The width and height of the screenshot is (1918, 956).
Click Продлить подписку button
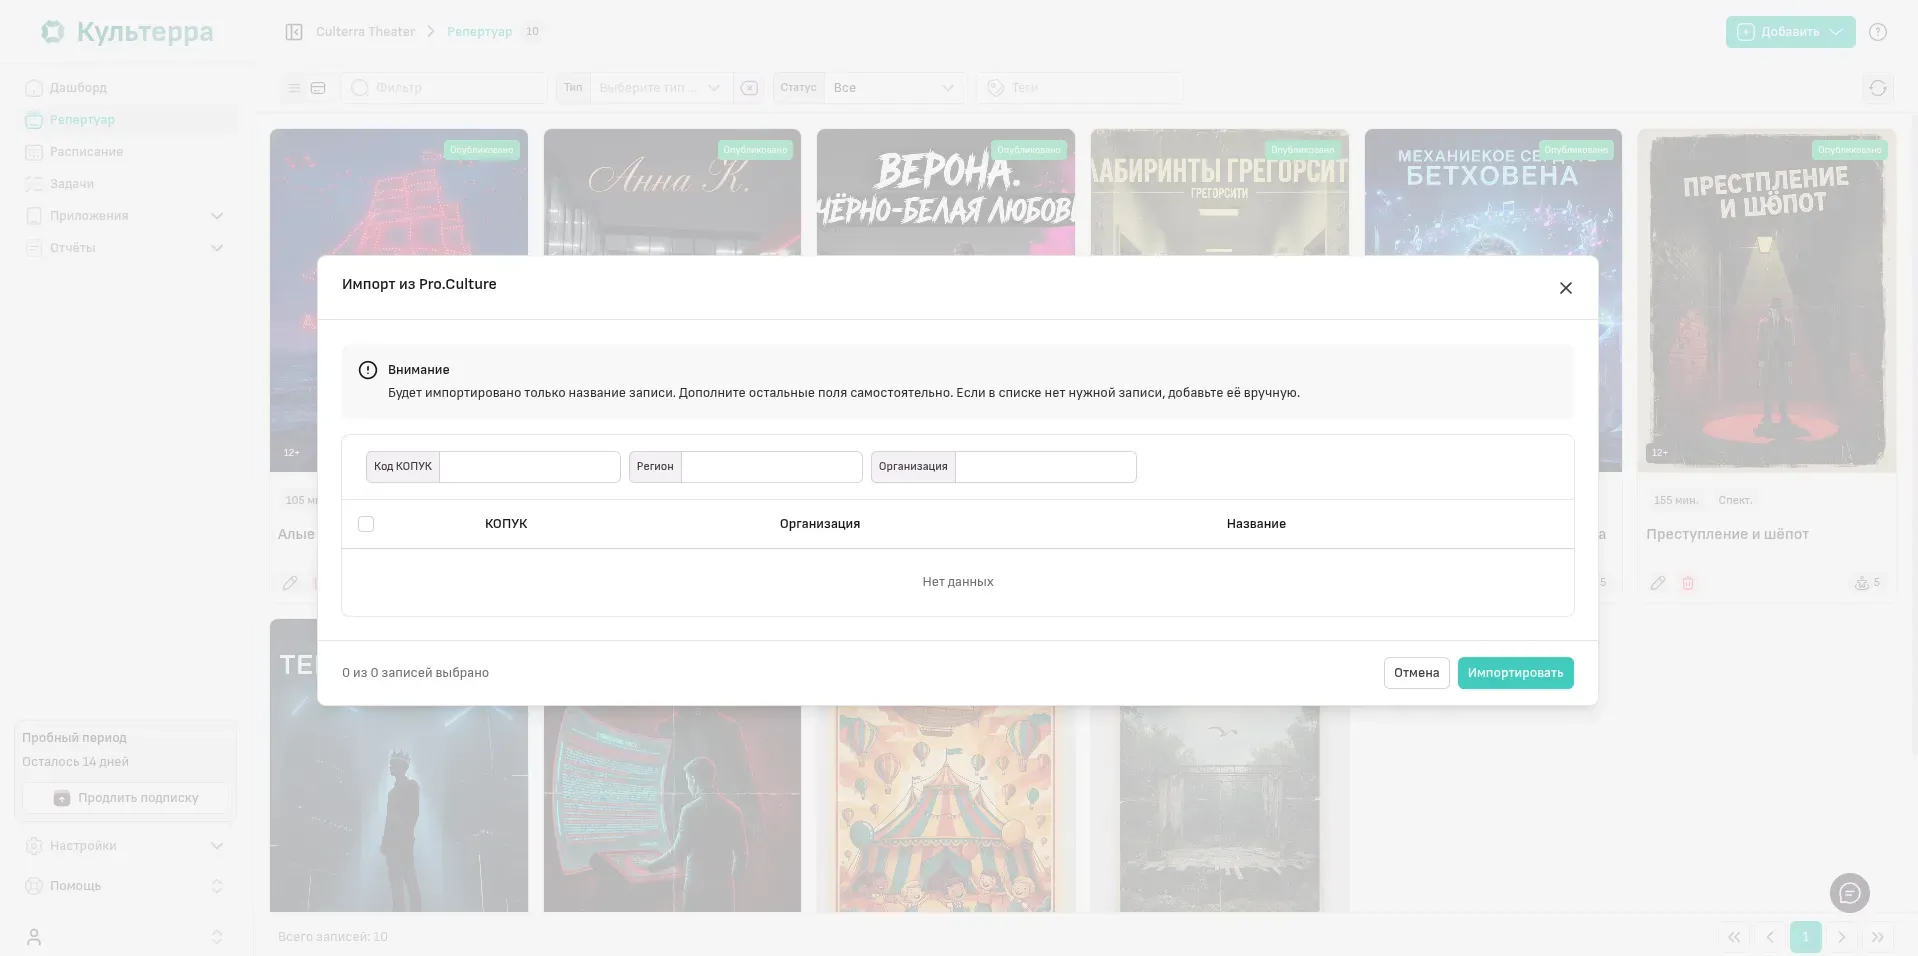click(126, 798)
